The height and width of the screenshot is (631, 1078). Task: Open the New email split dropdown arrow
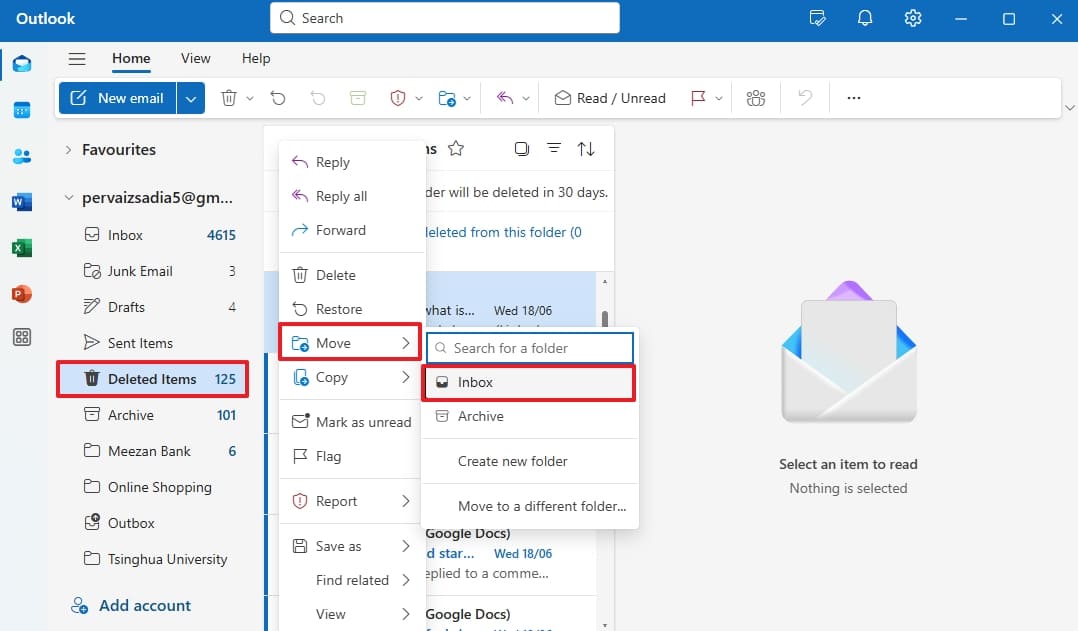click(x=190, y=97)
